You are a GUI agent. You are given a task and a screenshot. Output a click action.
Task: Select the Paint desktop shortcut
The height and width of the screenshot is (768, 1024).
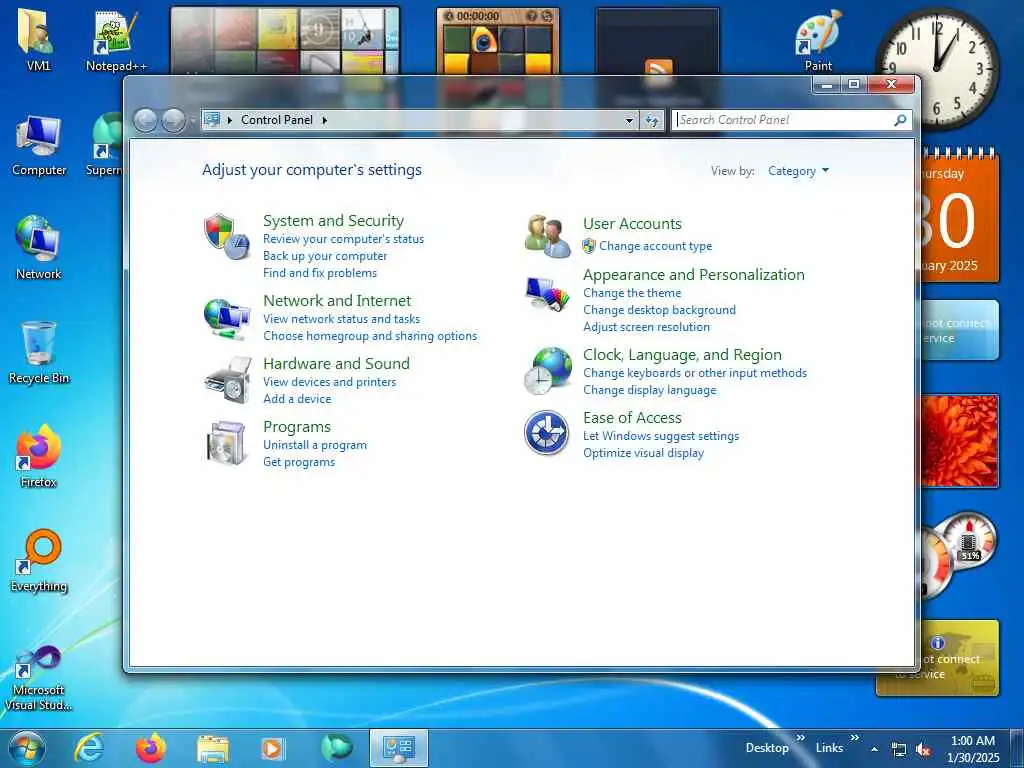tap(818, 40)
